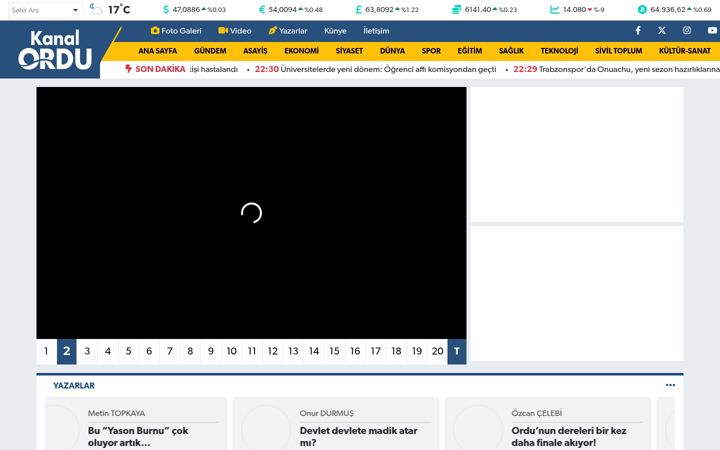Open the TEKNOLOJİ menu item

pos(559,51)
